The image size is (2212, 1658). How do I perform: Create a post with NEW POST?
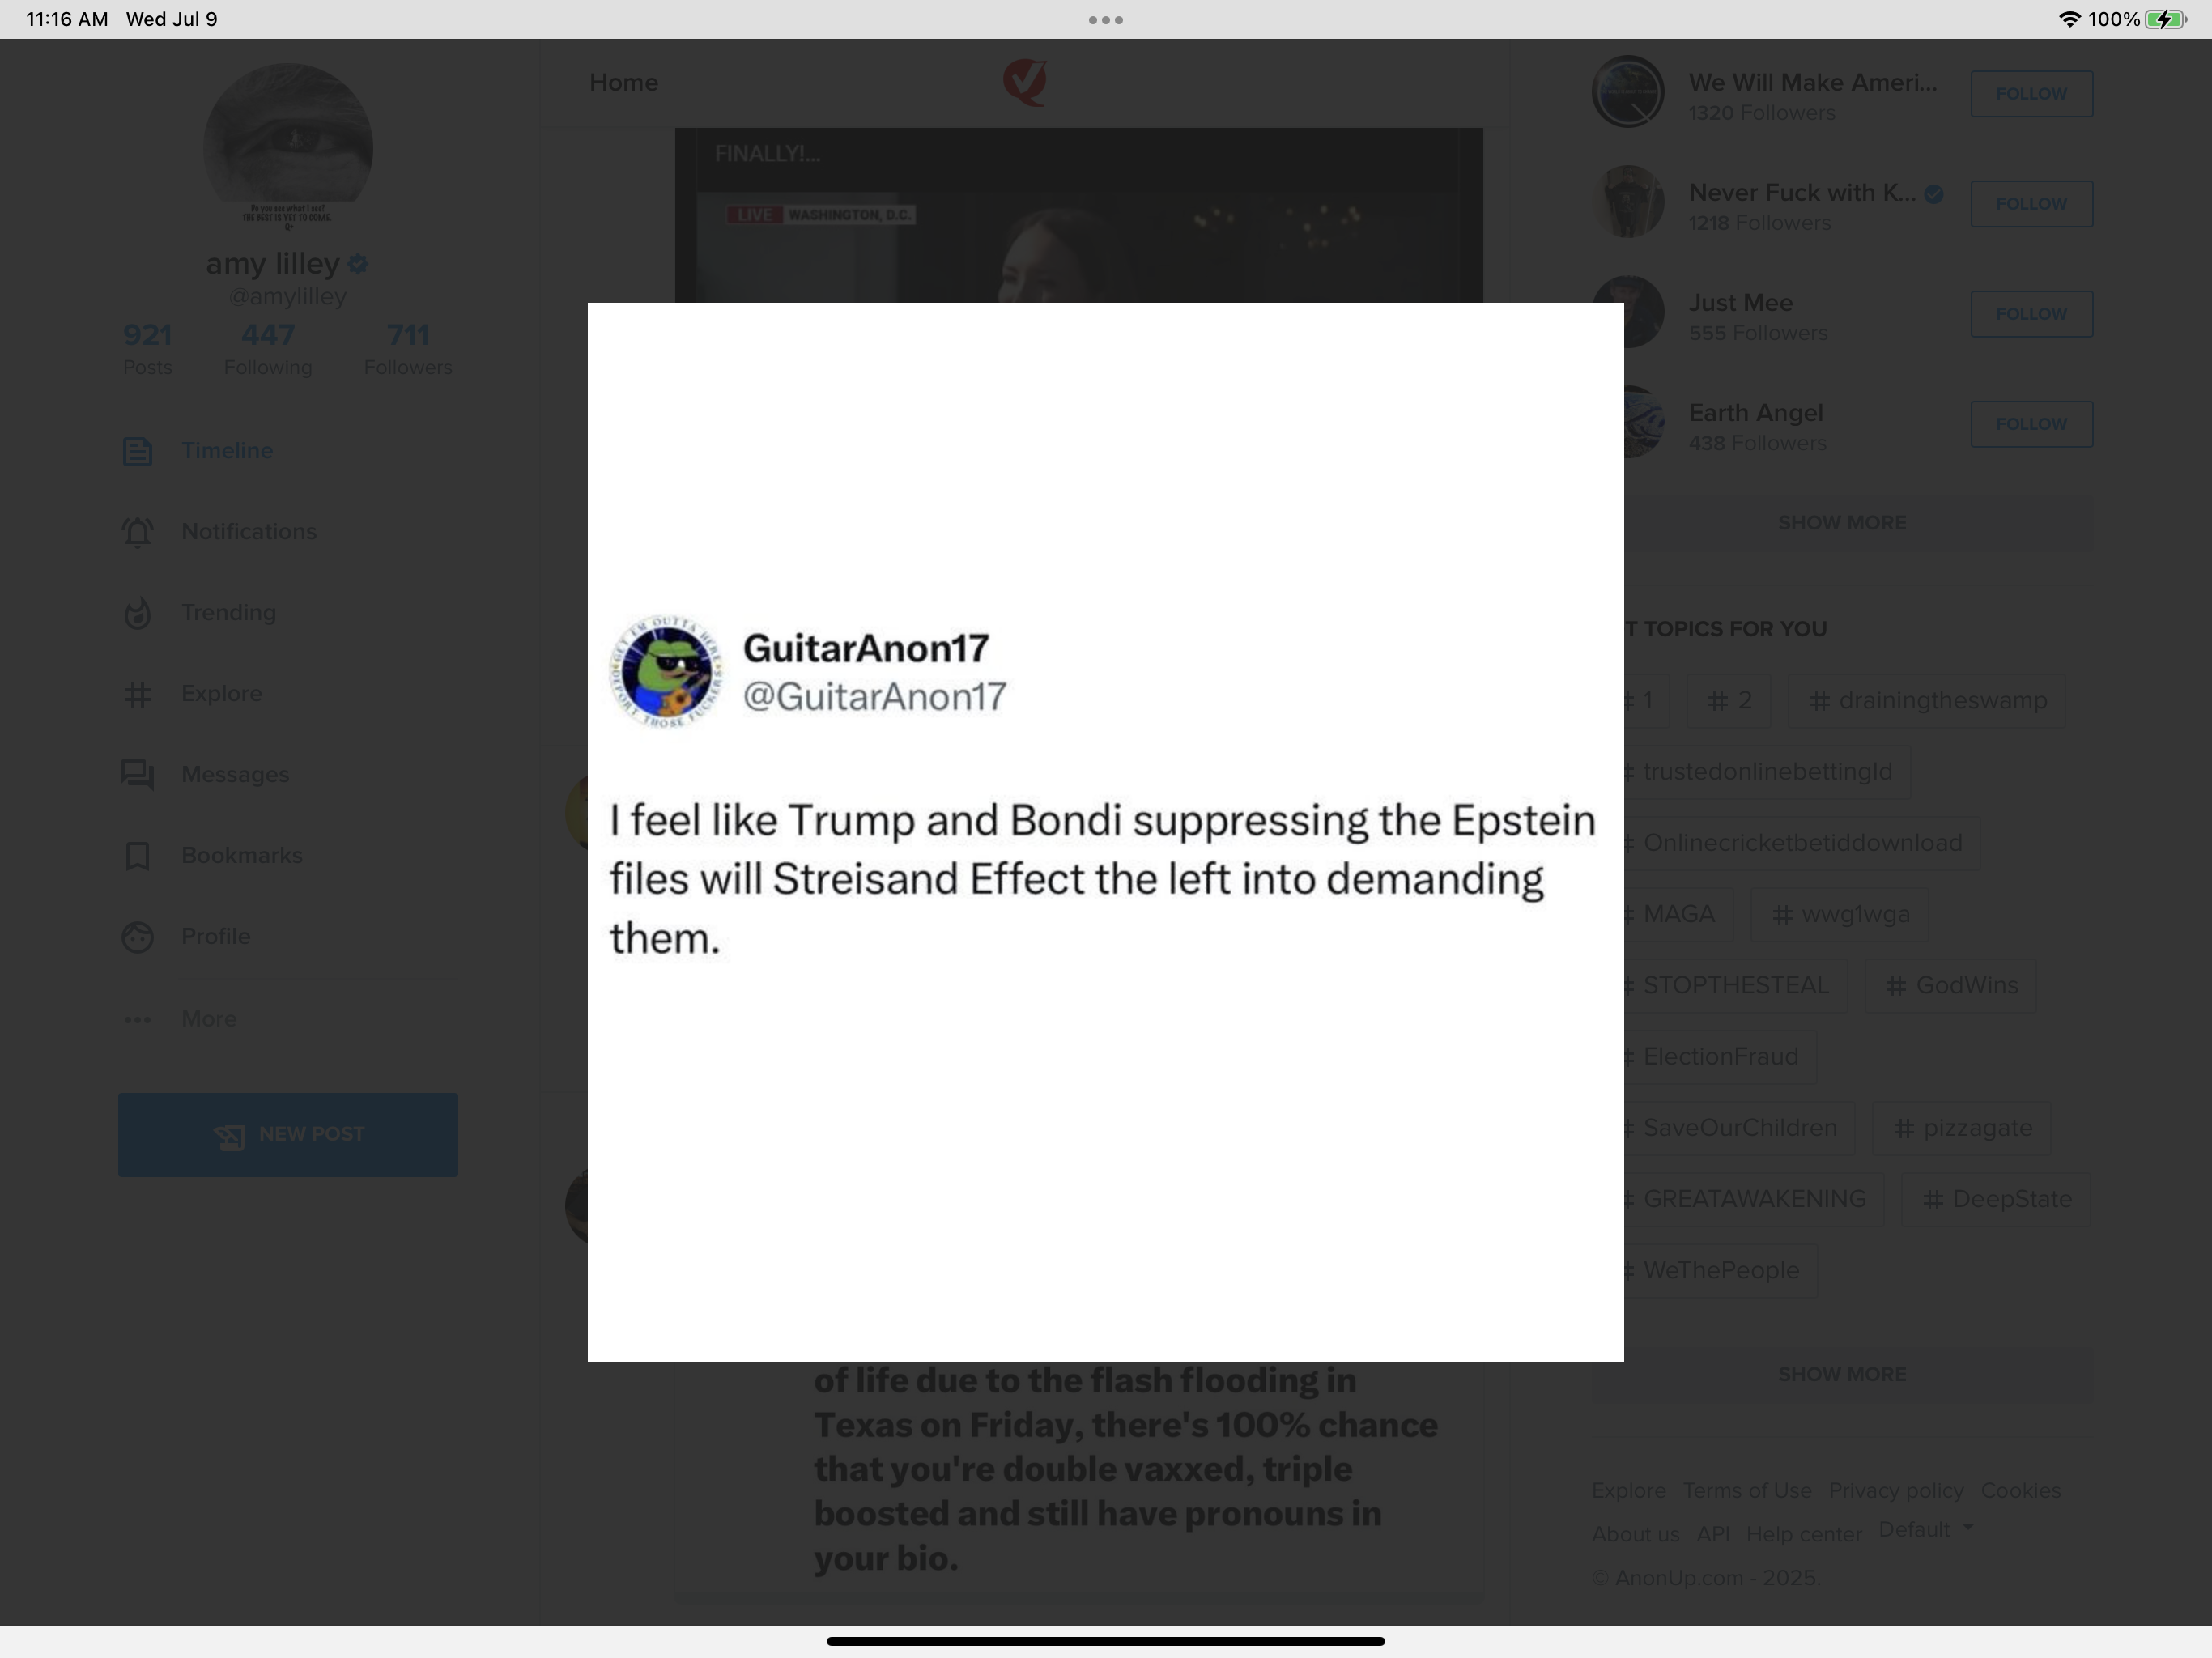288,1134
